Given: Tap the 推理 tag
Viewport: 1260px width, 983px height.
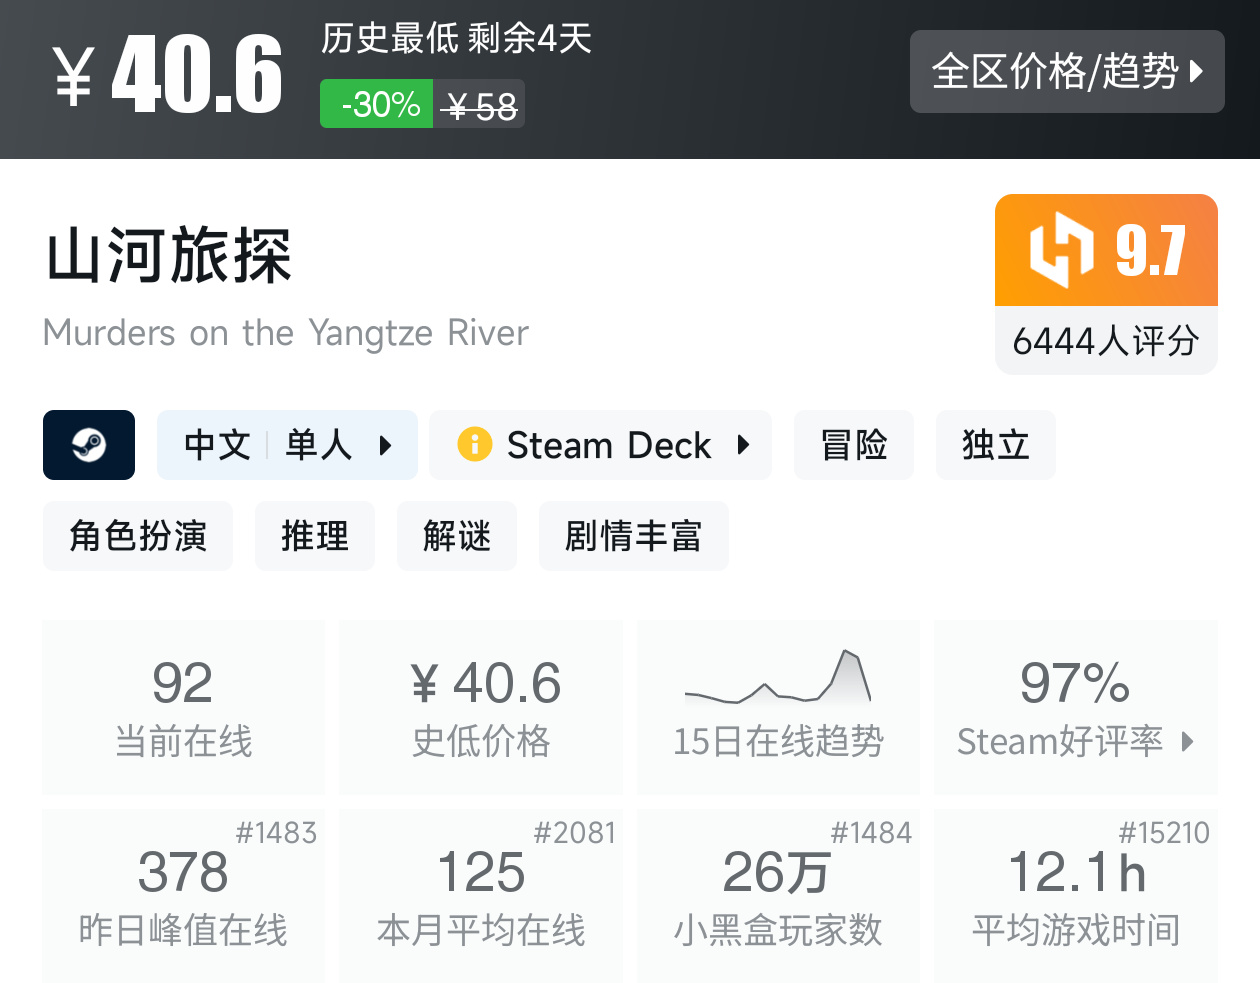Looking at the screenshot, I should (x=315, y=536).
